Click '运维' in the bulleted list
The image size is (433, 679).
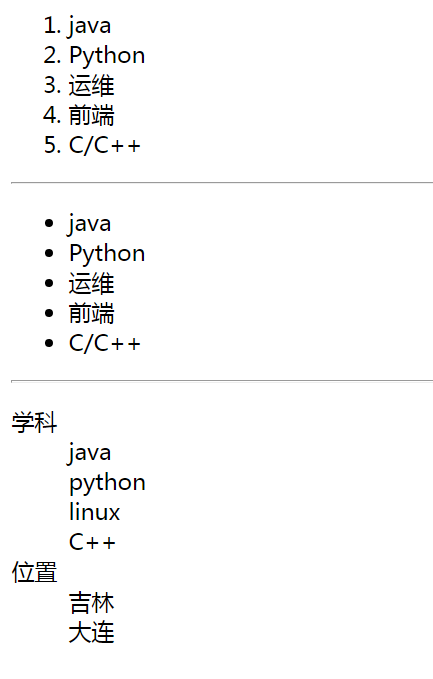[x=91, y=284]
